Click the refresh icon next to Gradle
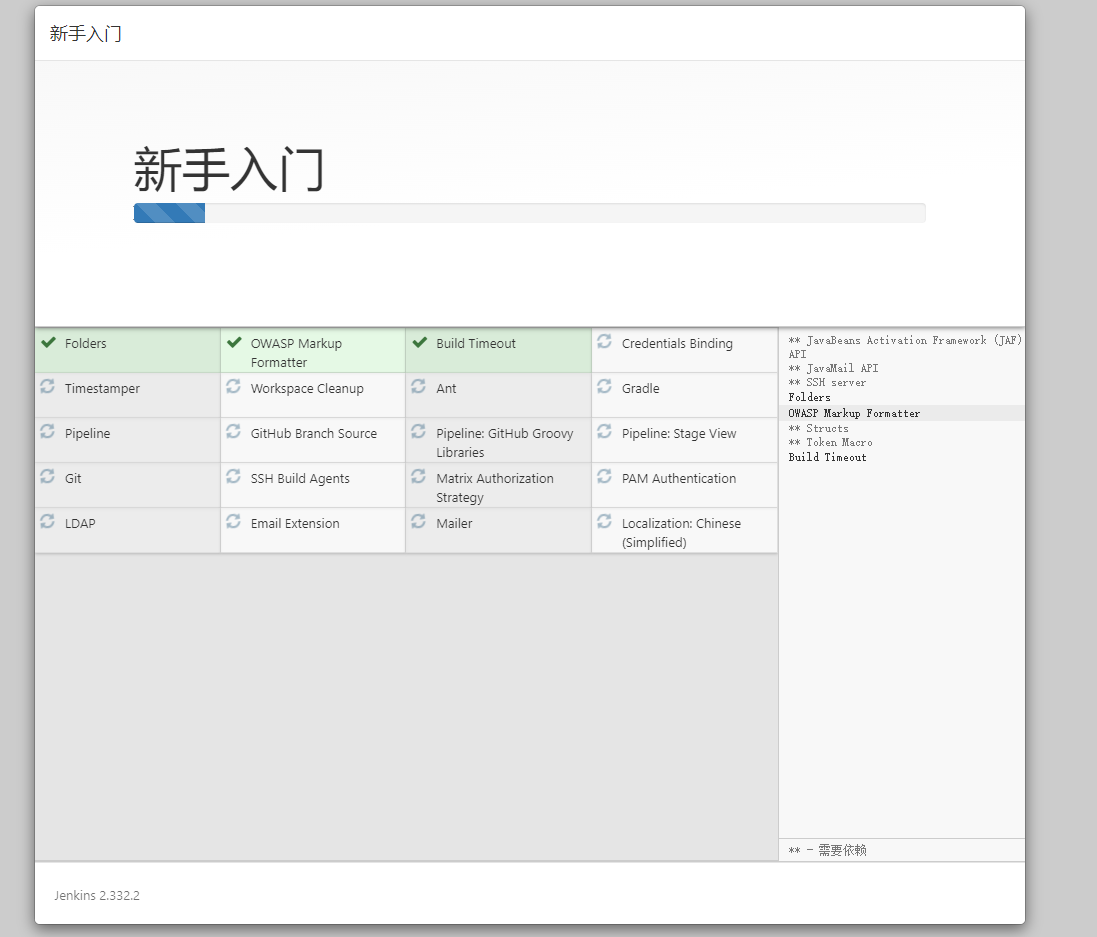This screenshot has width=1097, height=937. point(604,387)
